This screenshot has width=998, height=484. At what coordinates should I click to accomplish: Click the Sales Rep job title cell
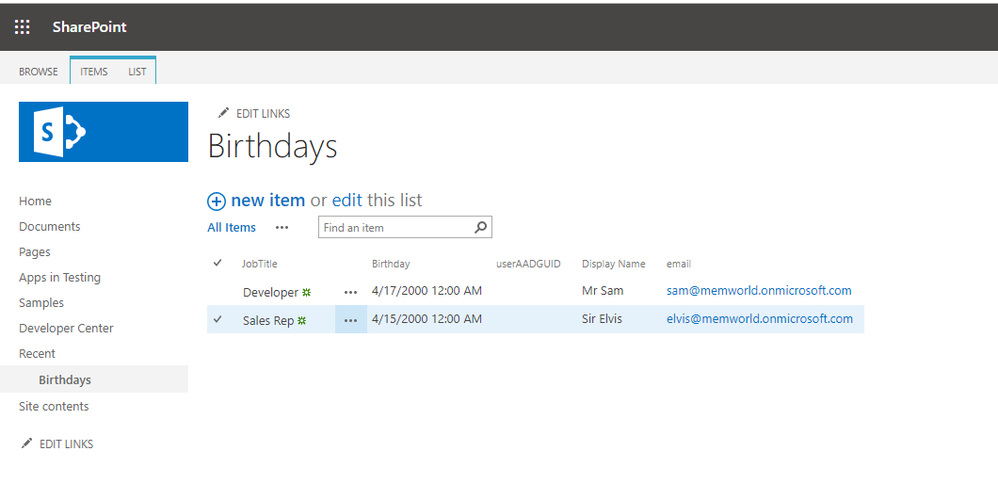click(268, 320)
